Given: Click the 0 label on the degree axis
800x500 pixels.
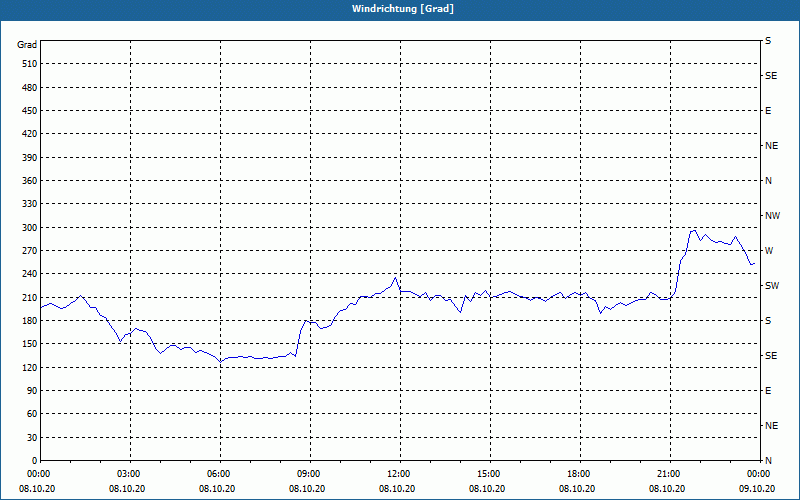Looking at the screenshot, I should (35, 461).
